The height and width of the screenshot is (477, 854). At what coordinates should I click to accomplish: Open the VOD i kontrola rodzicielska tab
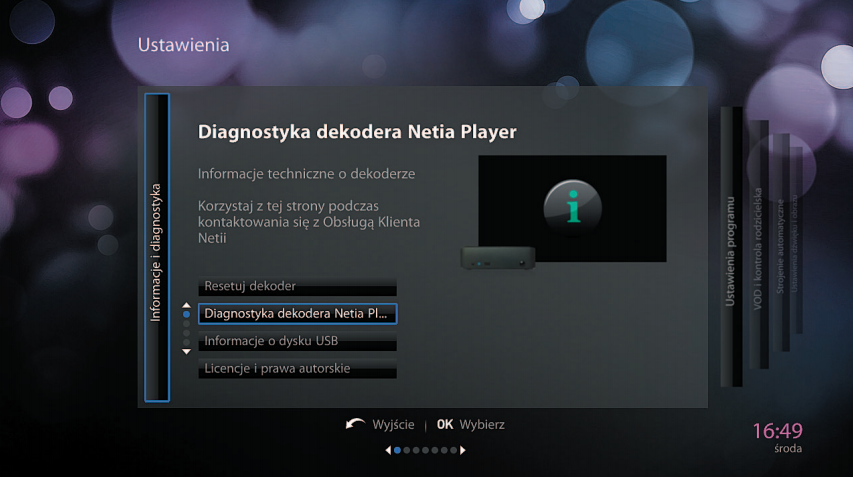(x=759, y=244)
